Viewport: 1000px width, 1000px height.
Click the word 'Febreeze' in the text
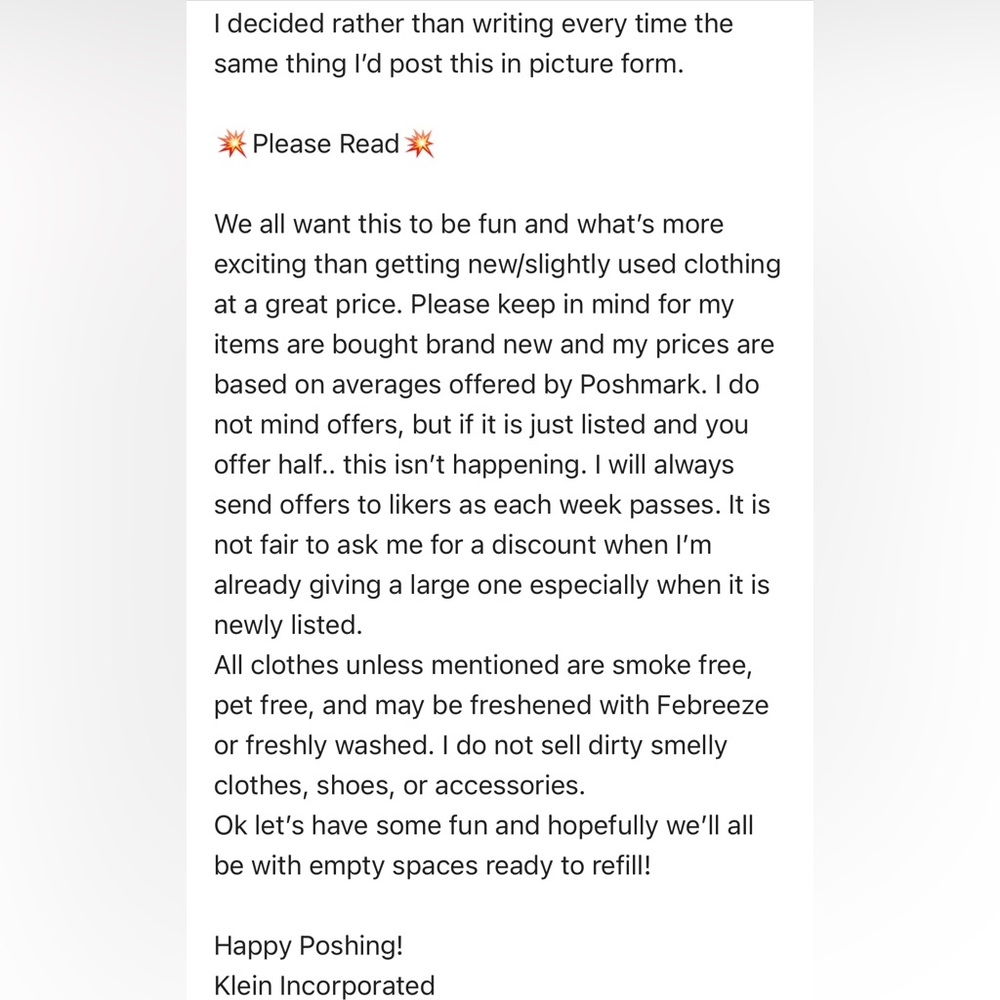(712, 705)
